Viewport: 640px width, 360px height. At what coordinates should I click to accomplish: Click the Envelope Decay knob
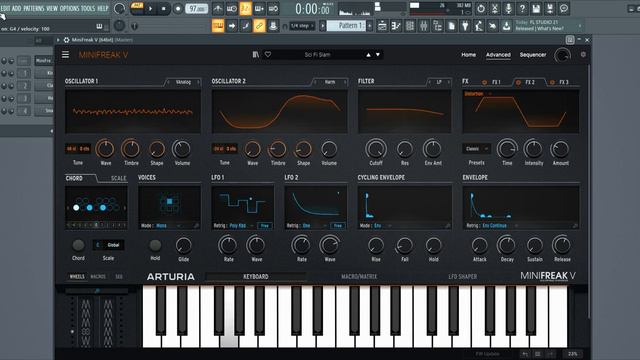point(506,245)
